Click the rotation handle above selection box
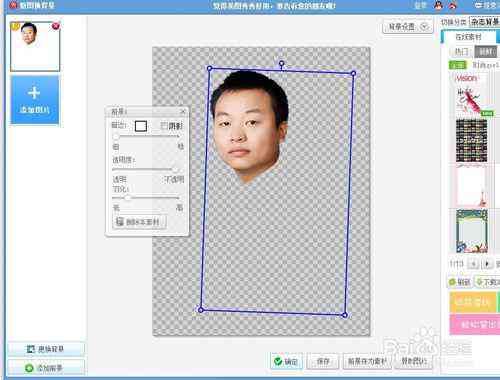Screen dimensions: 500x380 282,63
